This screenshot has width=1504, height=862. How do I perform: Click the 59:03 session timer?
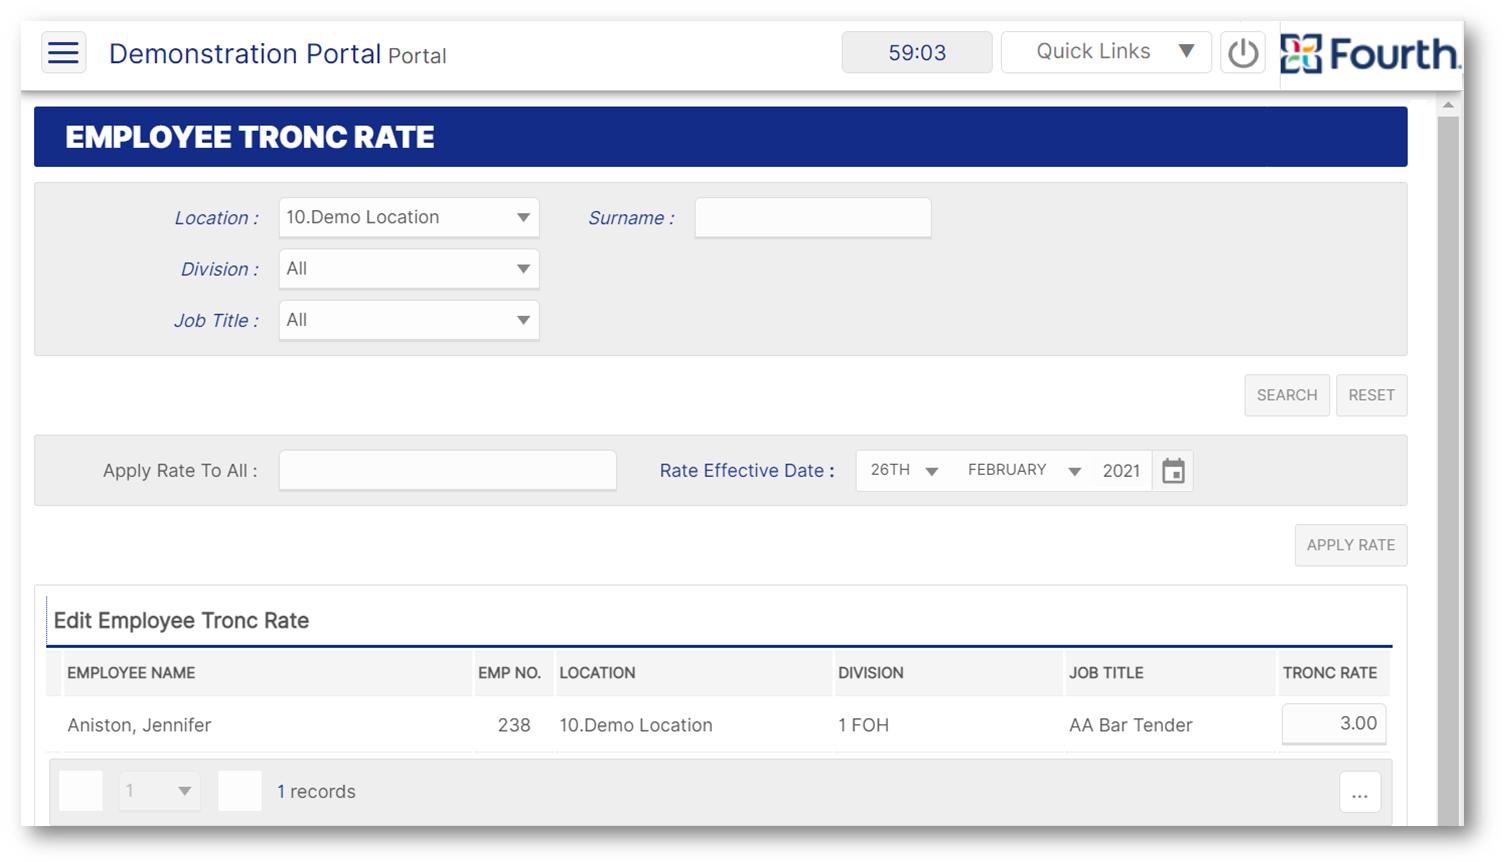pyautogui.click(x=917, y=52)
